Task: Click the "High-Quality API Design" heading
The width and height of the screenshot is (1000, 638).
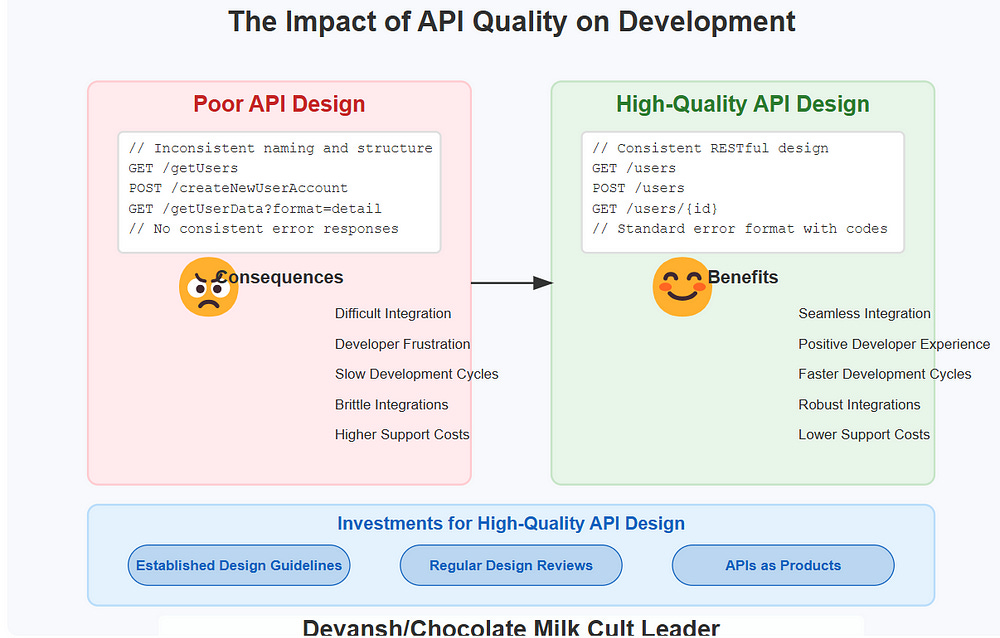Action: [x=743, y=104]
